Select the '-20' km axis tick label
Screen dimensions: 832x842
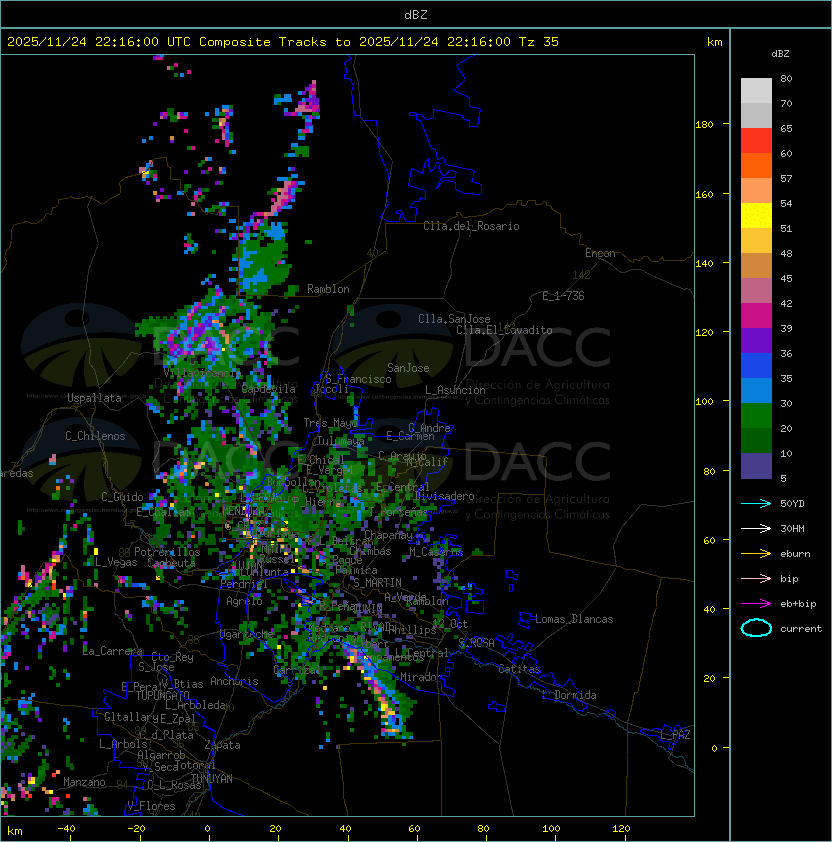click(x=136, y=829)
